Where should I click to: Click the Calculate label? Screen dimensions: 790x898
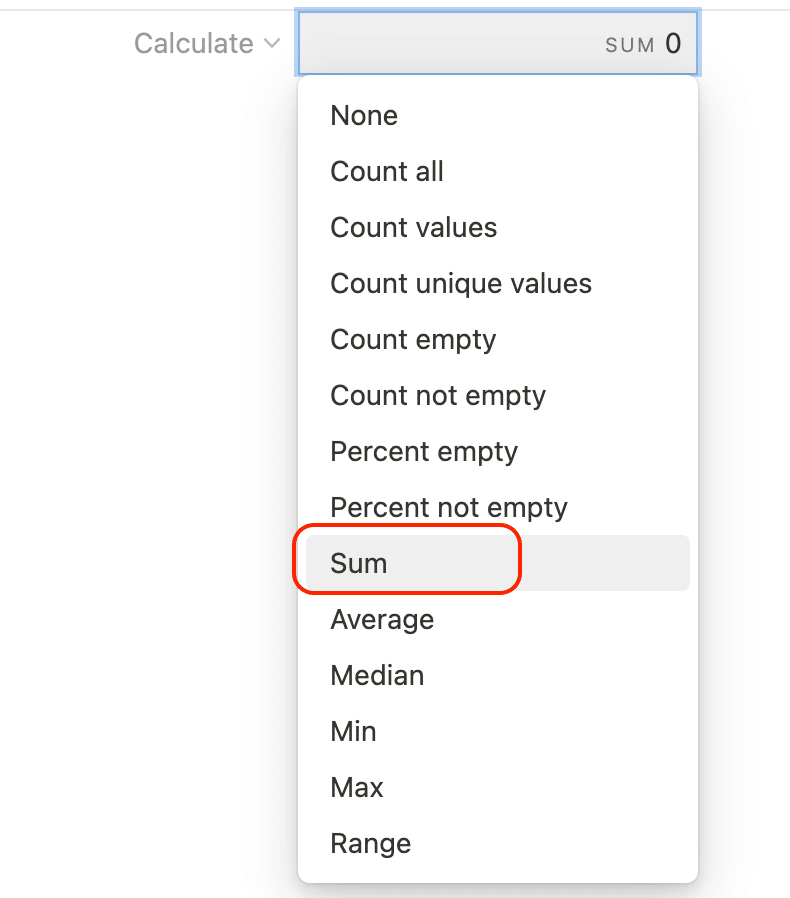point(194,44)
